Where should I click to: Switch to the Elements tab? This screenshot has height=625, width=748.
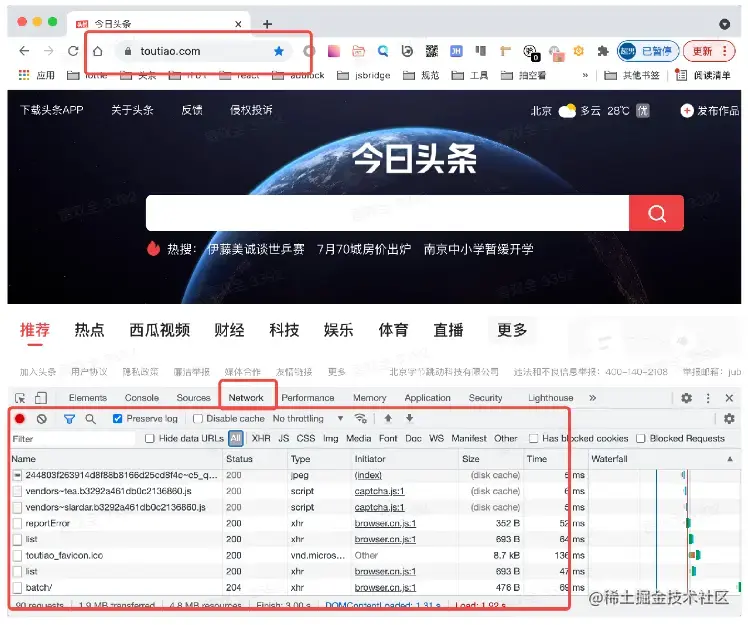pyautogui.click(x=88, y=398)
